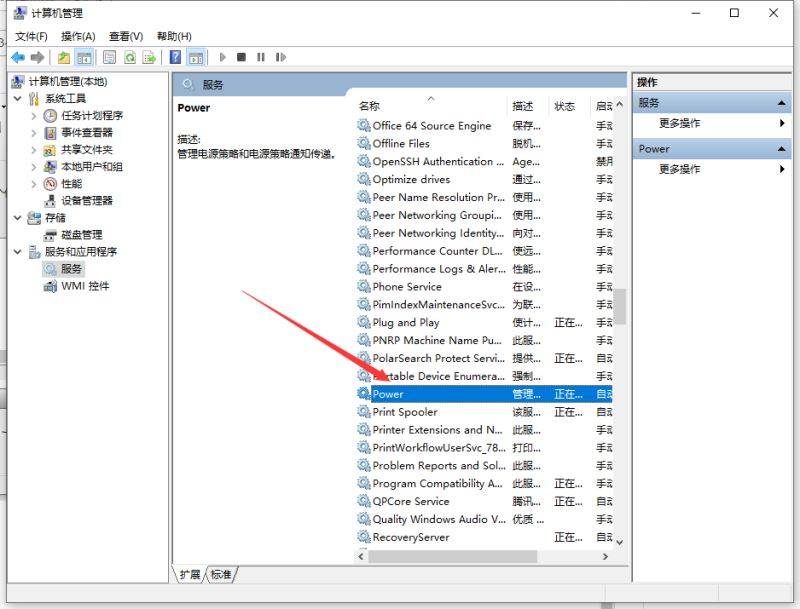800x609 pixels.
Task: Toggle the Show/Hide Console Tree icon
Action: [84, 57]
